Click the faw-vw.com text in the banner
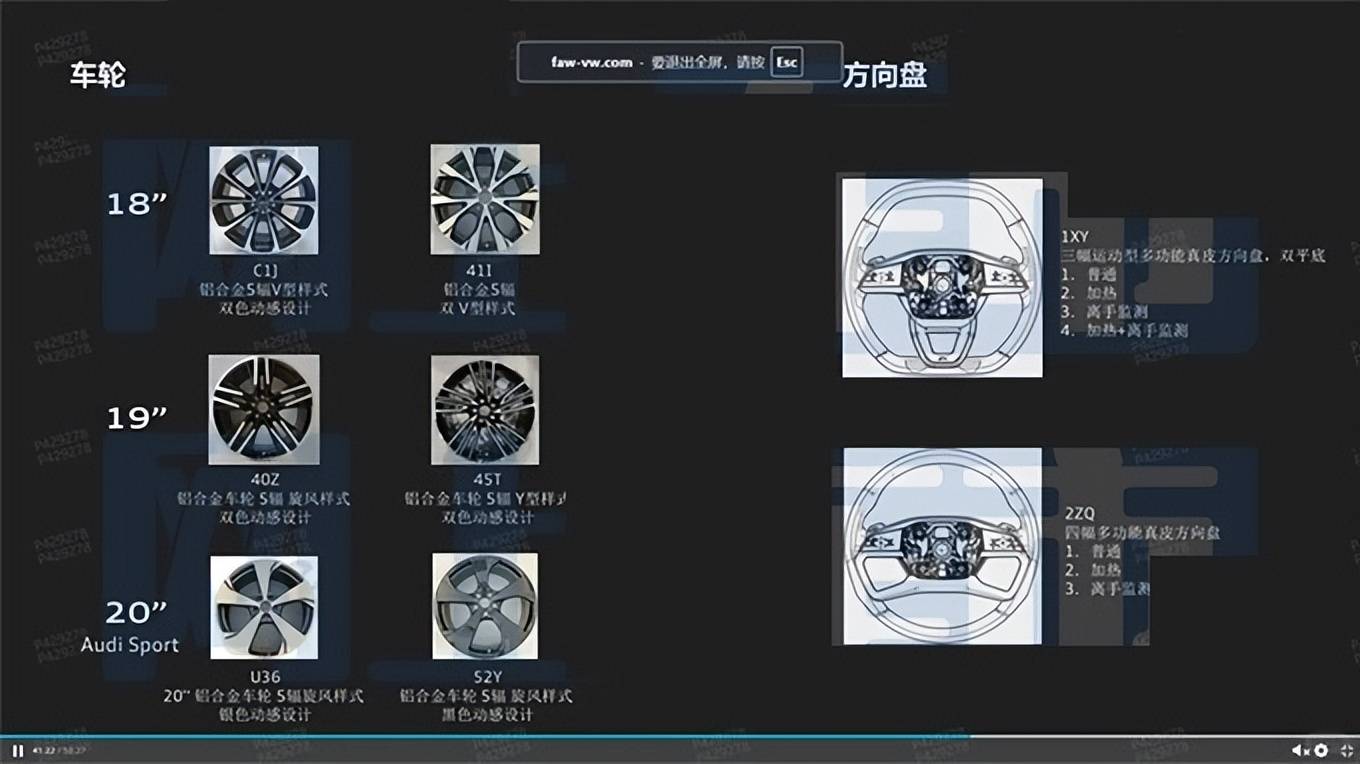Screen dimensions: 1360x764 pos(591,62)
